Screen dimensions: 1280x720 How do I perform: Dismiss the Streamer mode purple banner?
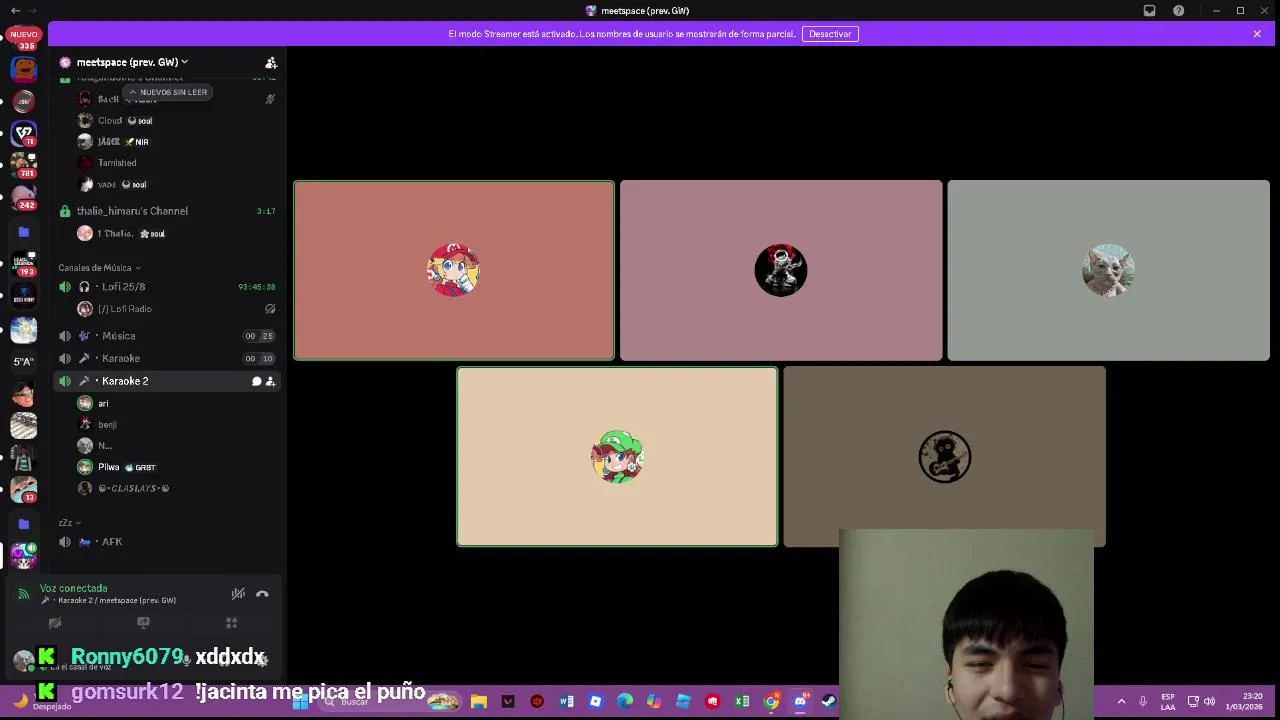click(1257, 34)
